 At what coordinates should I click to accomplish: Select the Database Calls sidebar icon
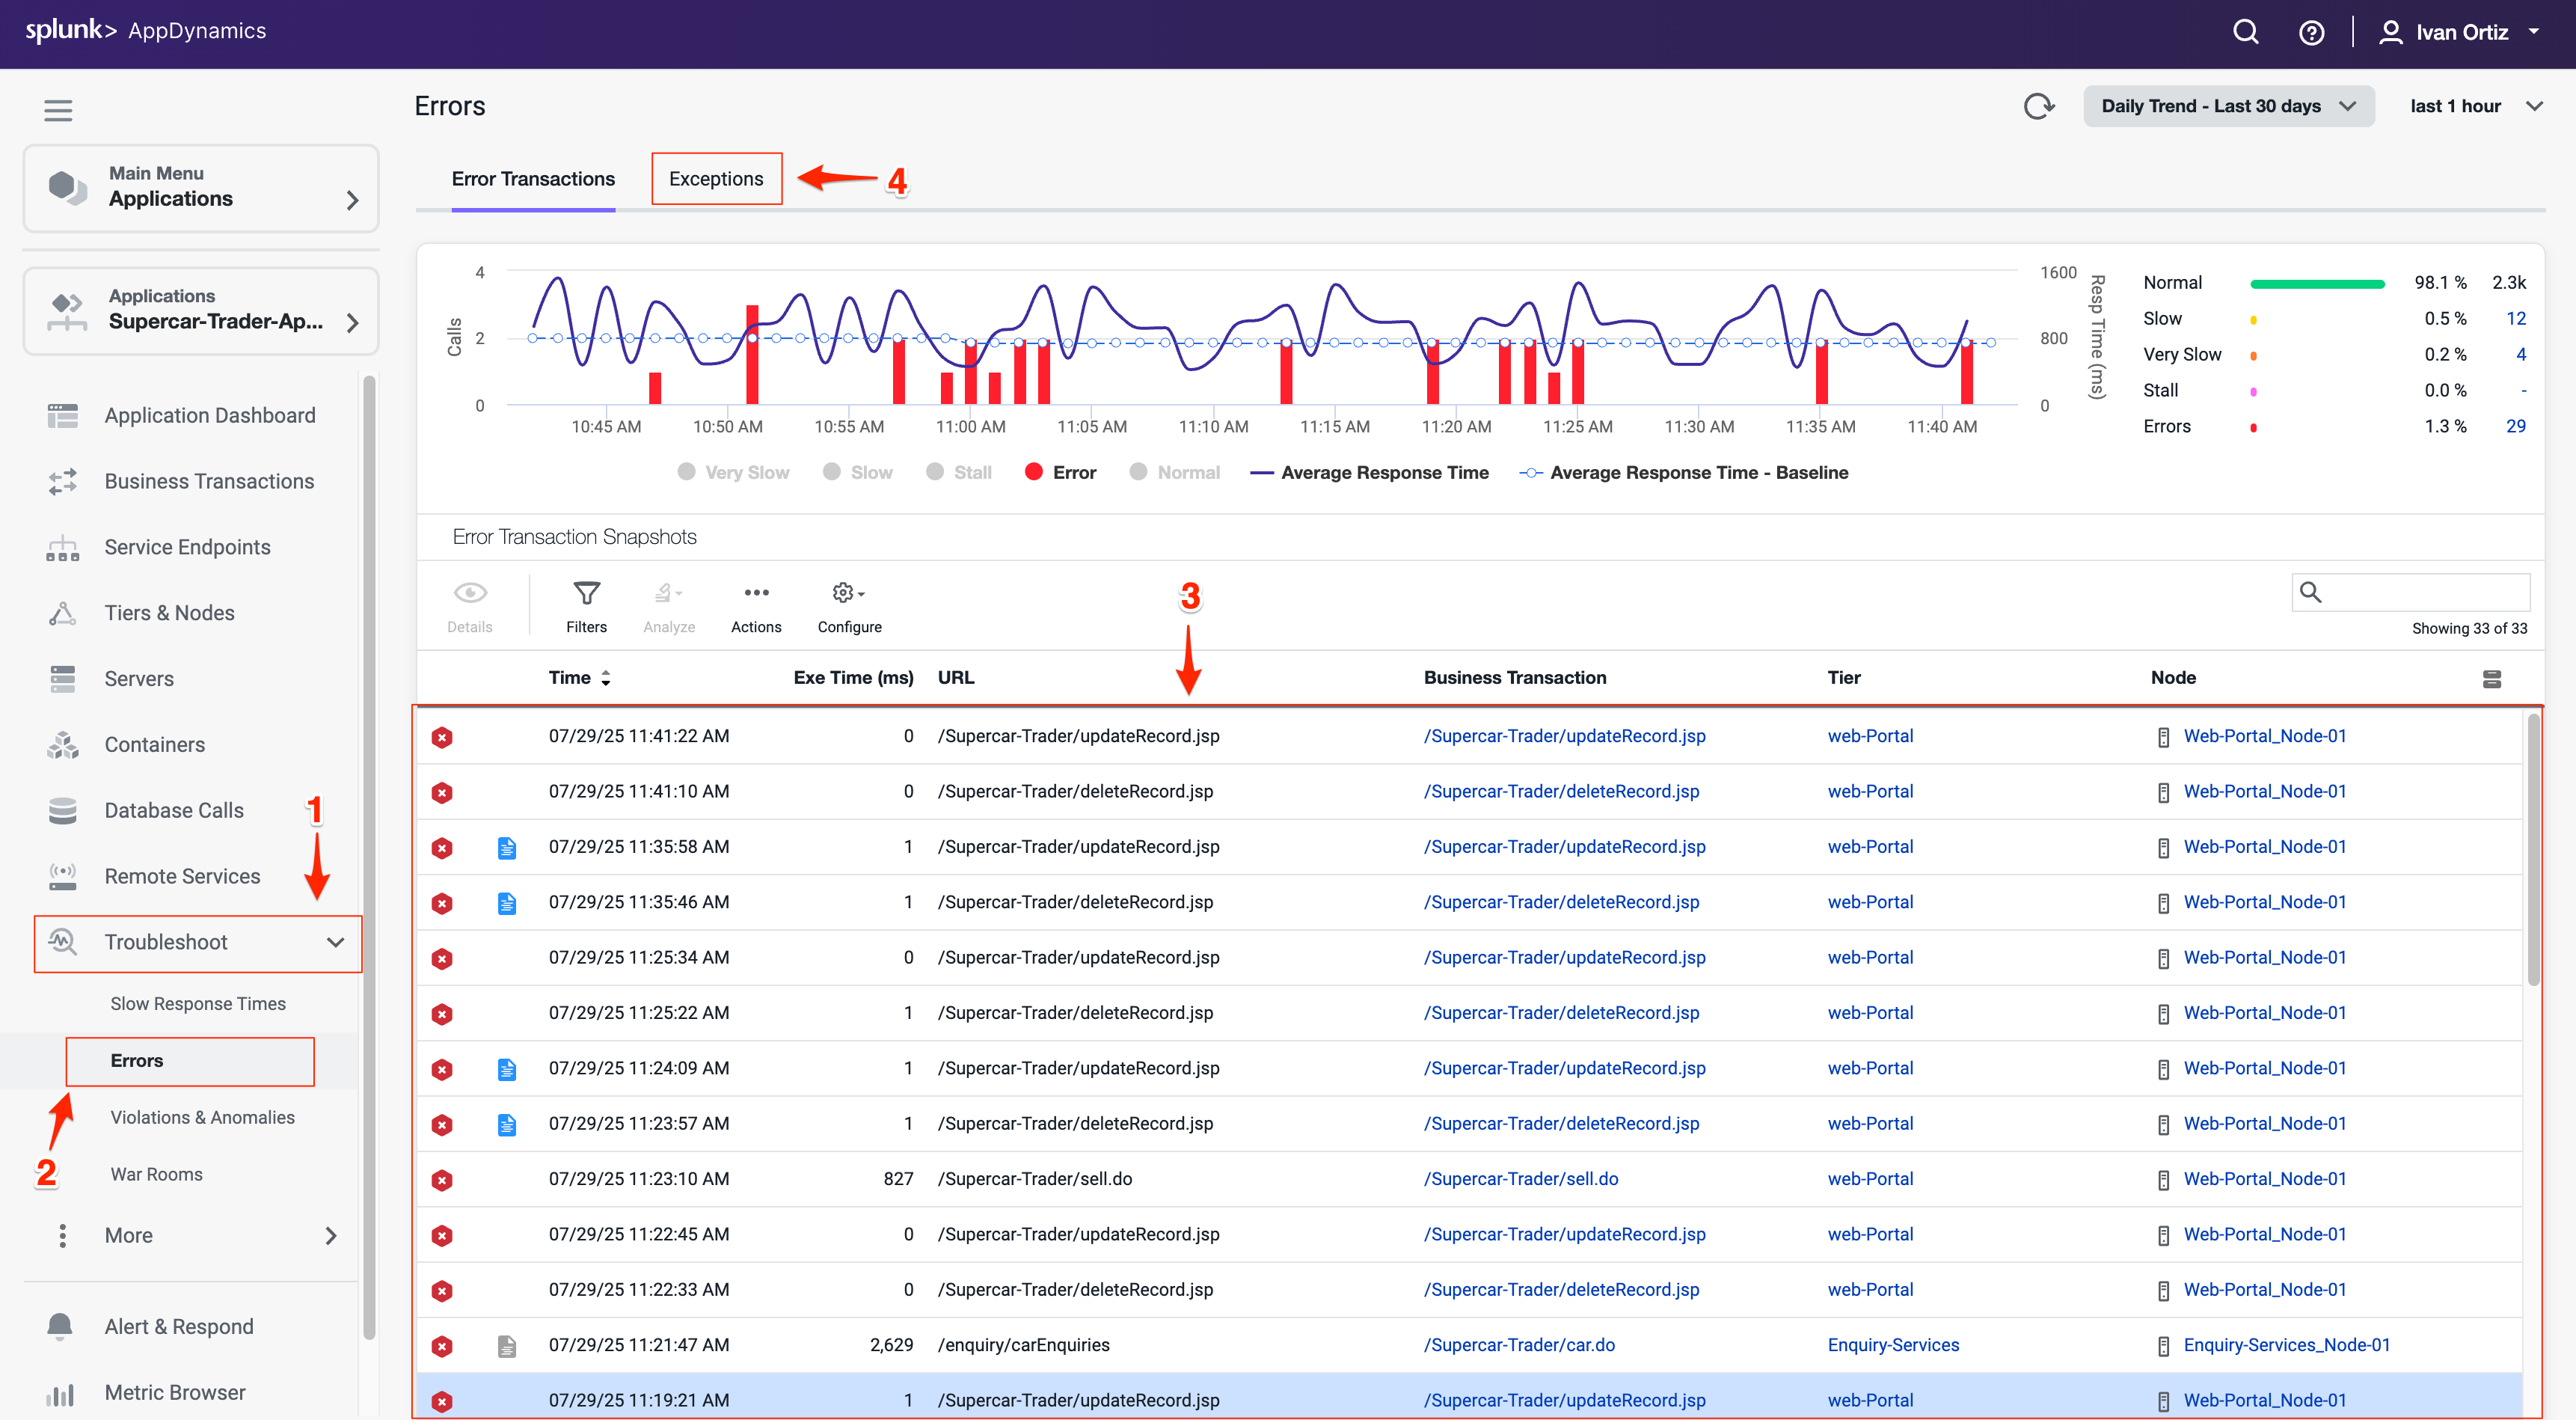coord(62,810)
